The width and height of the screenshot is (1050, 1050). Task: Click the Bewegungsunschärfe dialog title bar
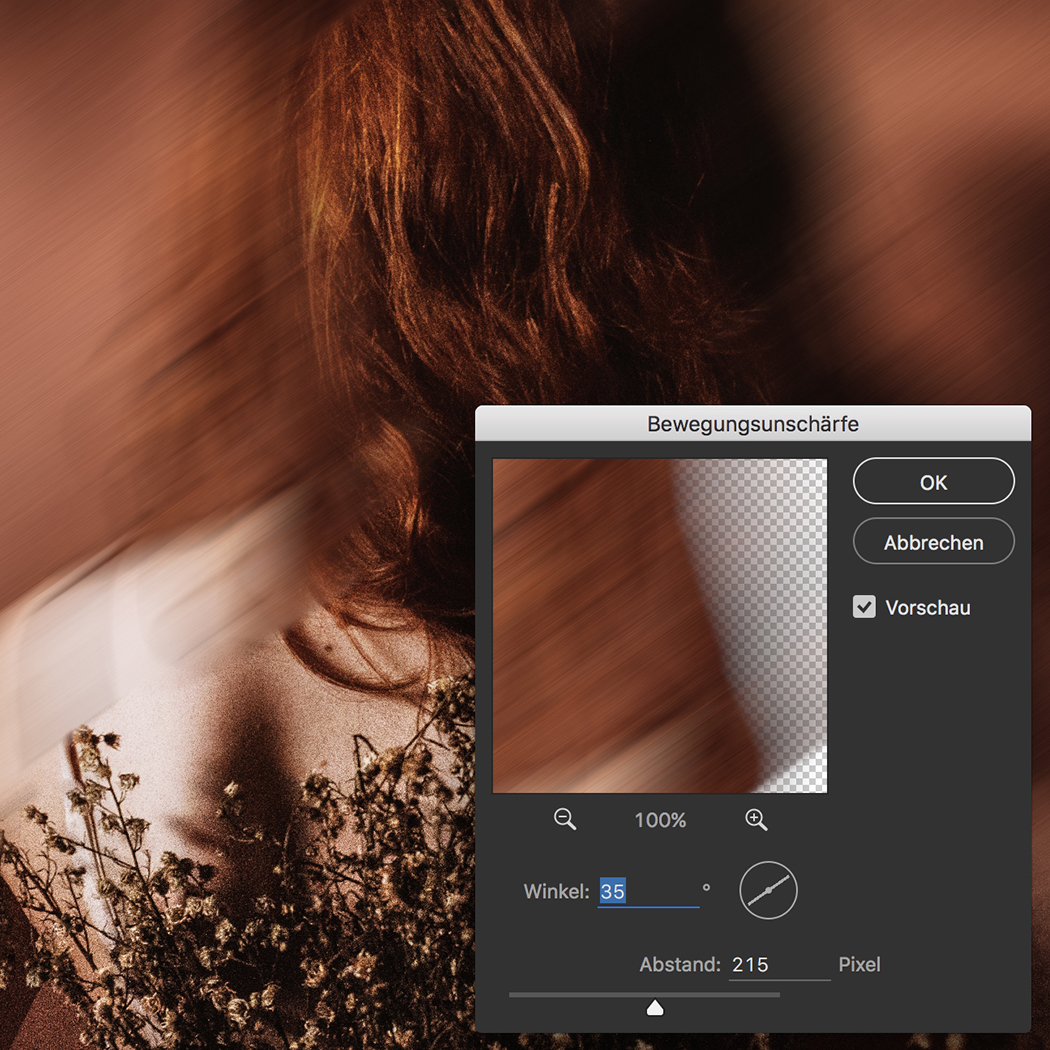pos(753,424)
